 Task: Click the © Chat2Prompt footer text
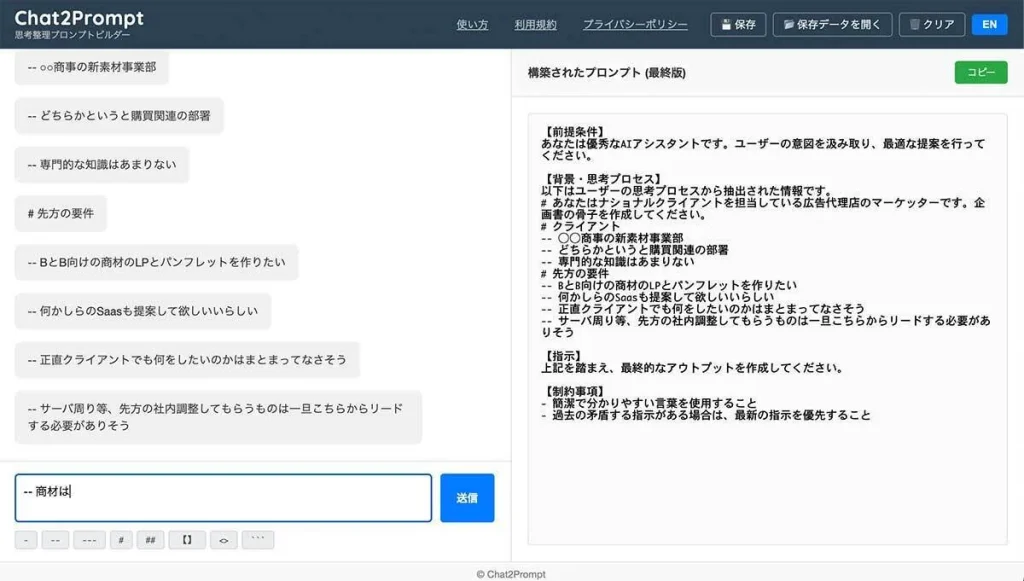[511, 574]
